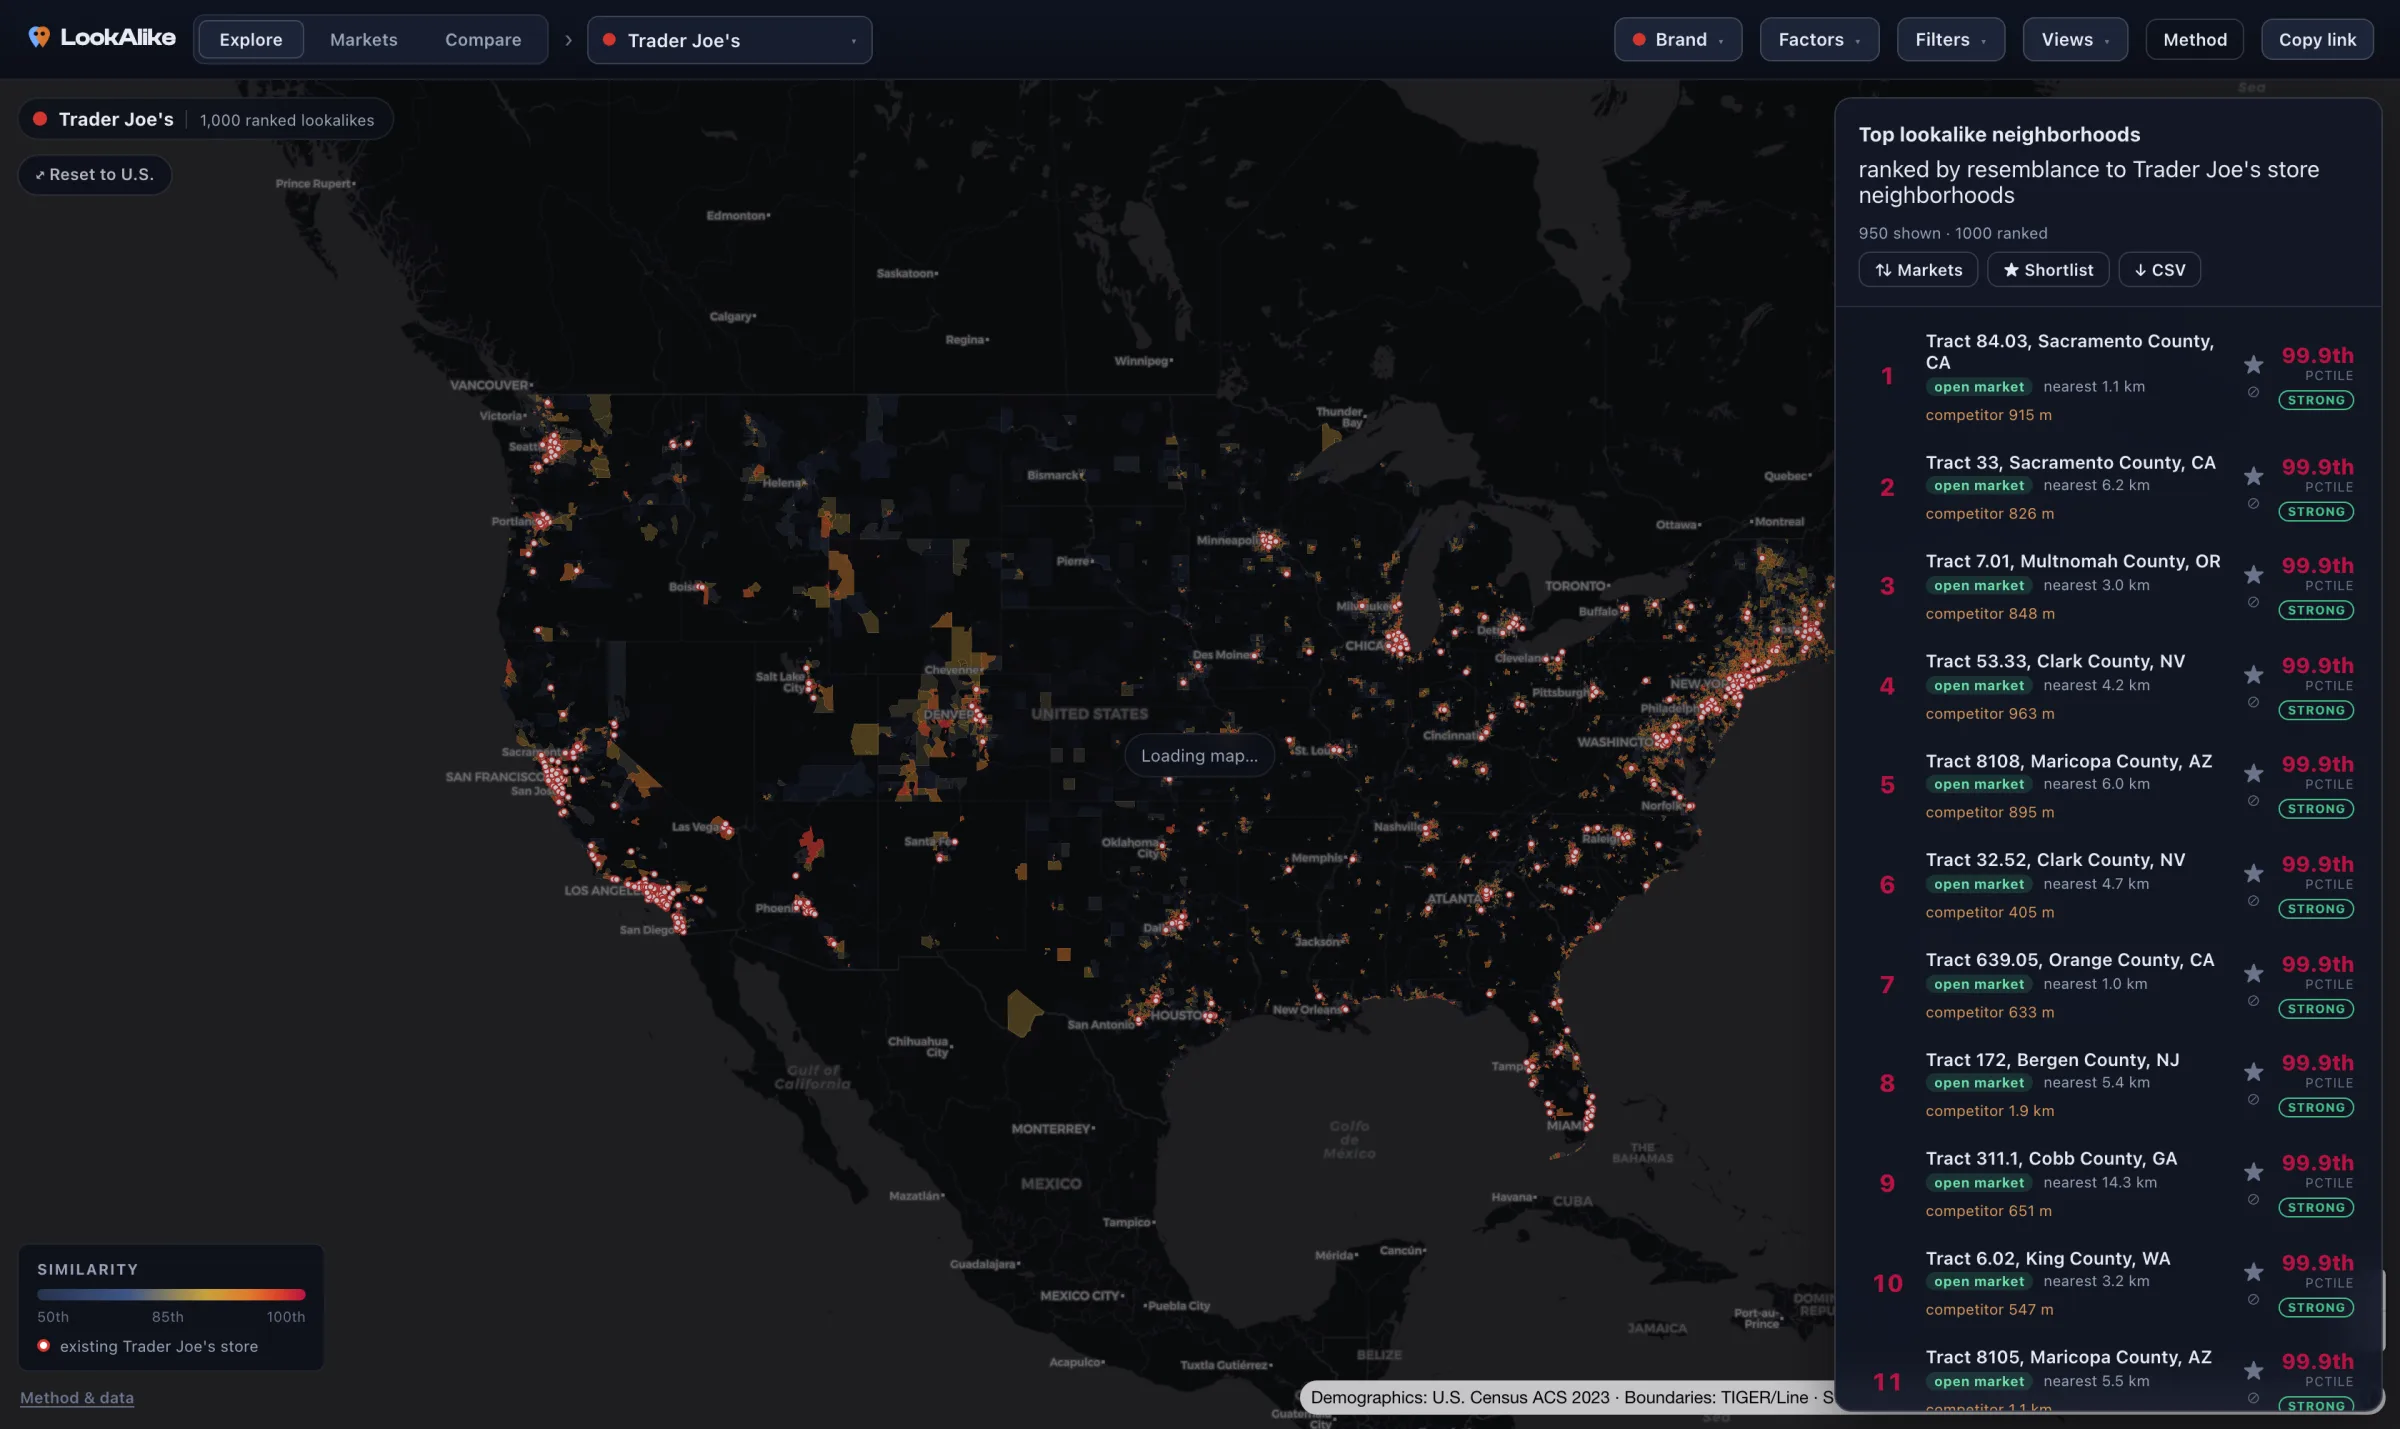2400x1429 pixels.
Task: Toggle exclude on Tract 639.05, Orange County
Action: 2253,1001
